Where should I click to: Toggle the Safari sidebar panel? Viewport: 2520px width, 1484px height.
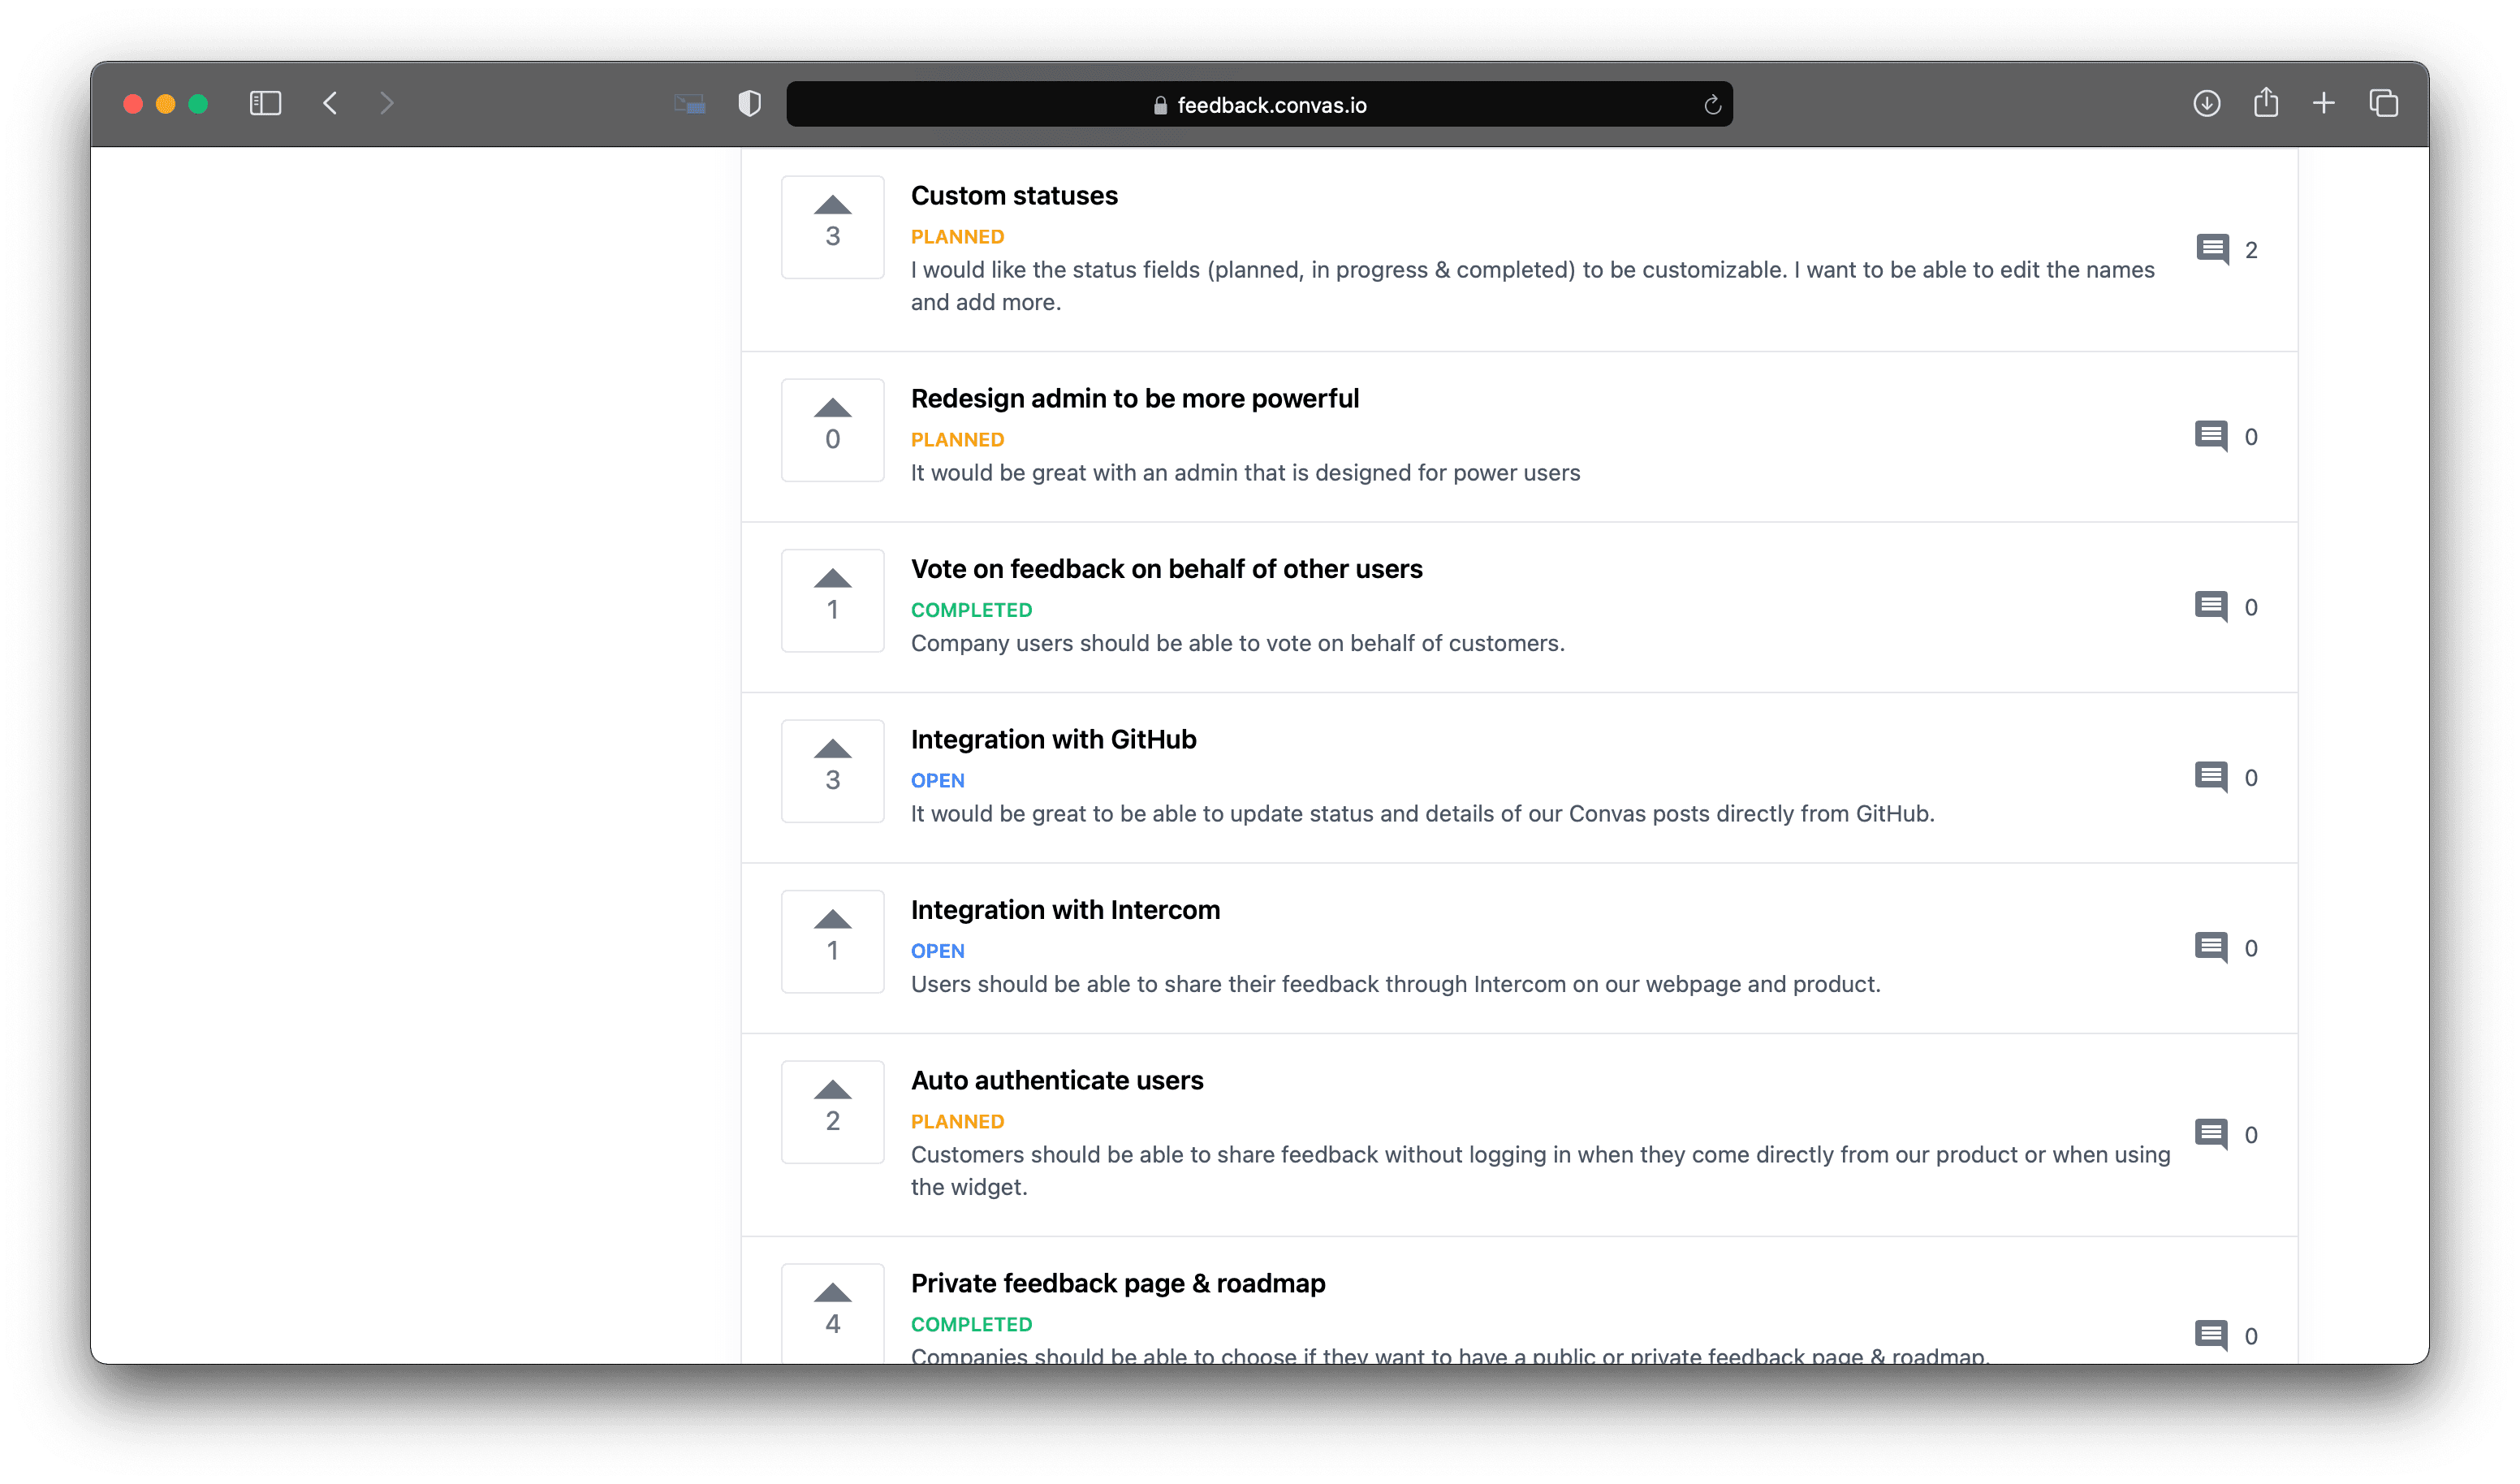(265, 103)
